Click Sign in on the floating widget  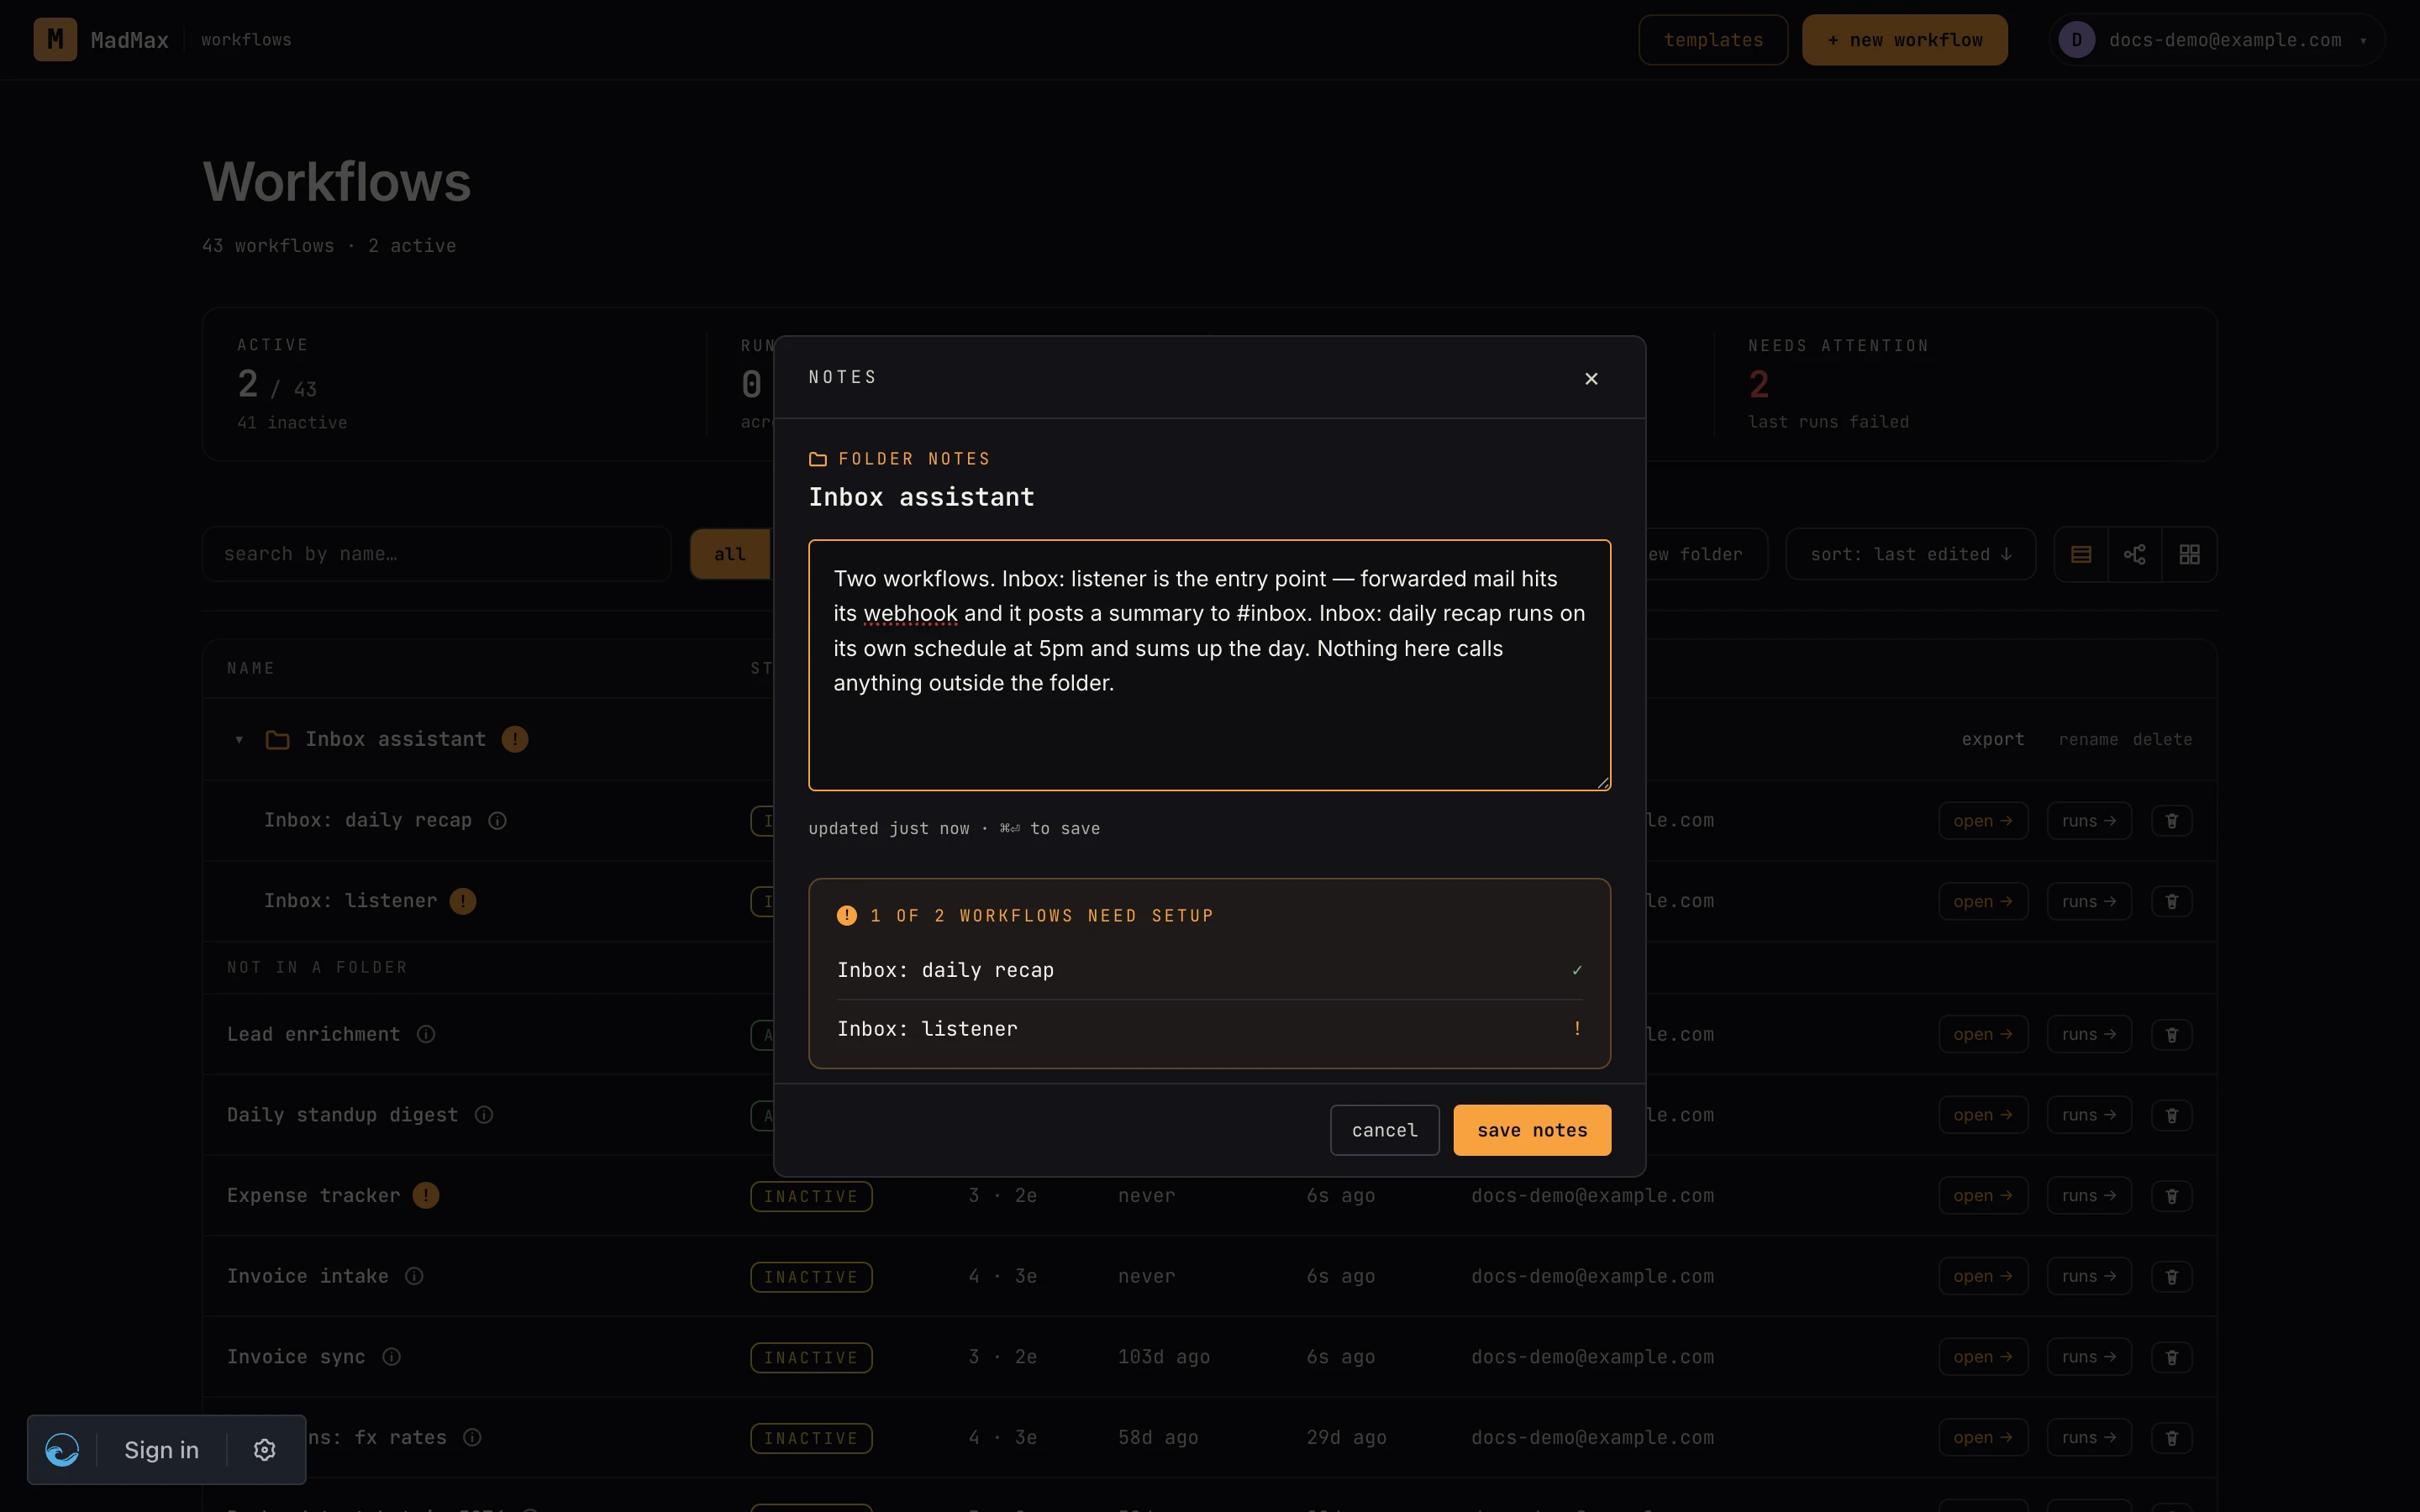161,1449
